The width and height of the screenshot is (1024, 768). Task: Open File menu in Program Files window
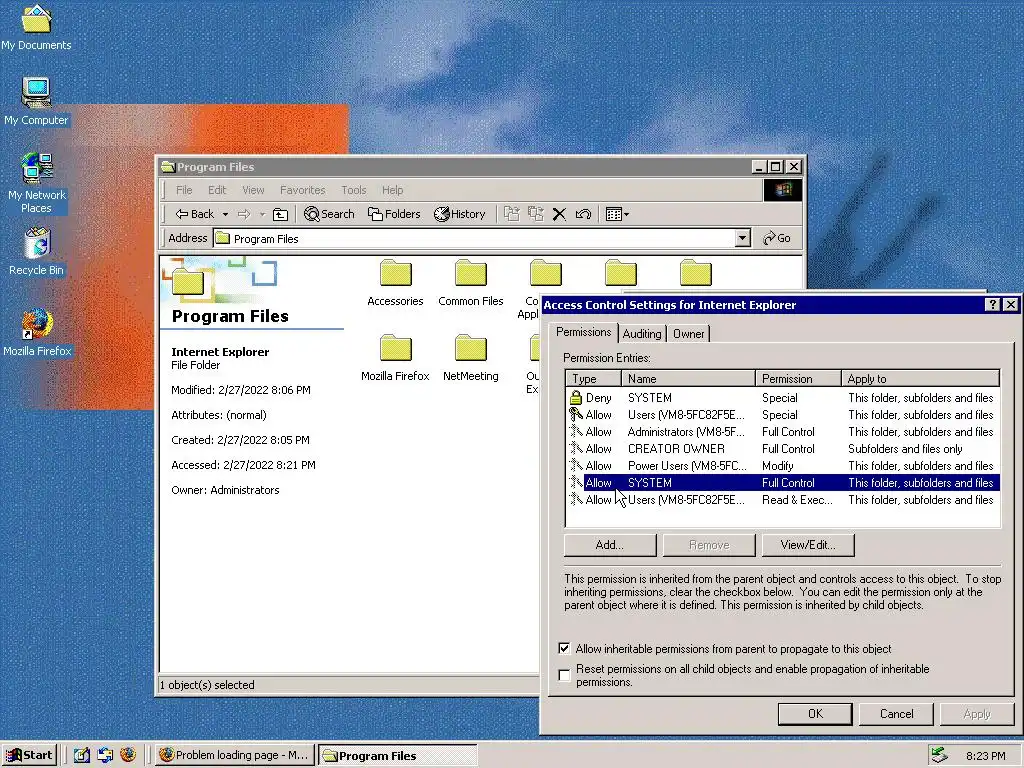(184, 190)
